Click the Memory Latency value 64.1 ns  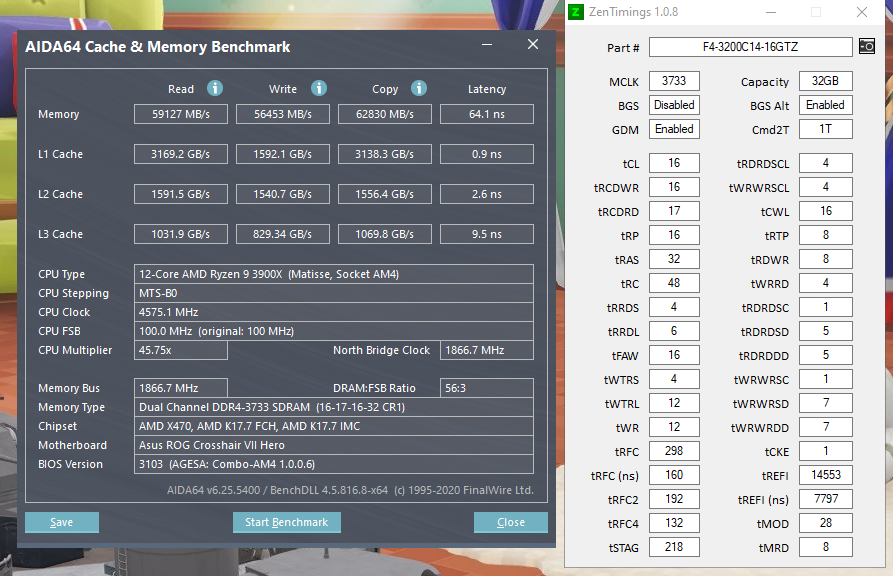click(x=487, y=114)
